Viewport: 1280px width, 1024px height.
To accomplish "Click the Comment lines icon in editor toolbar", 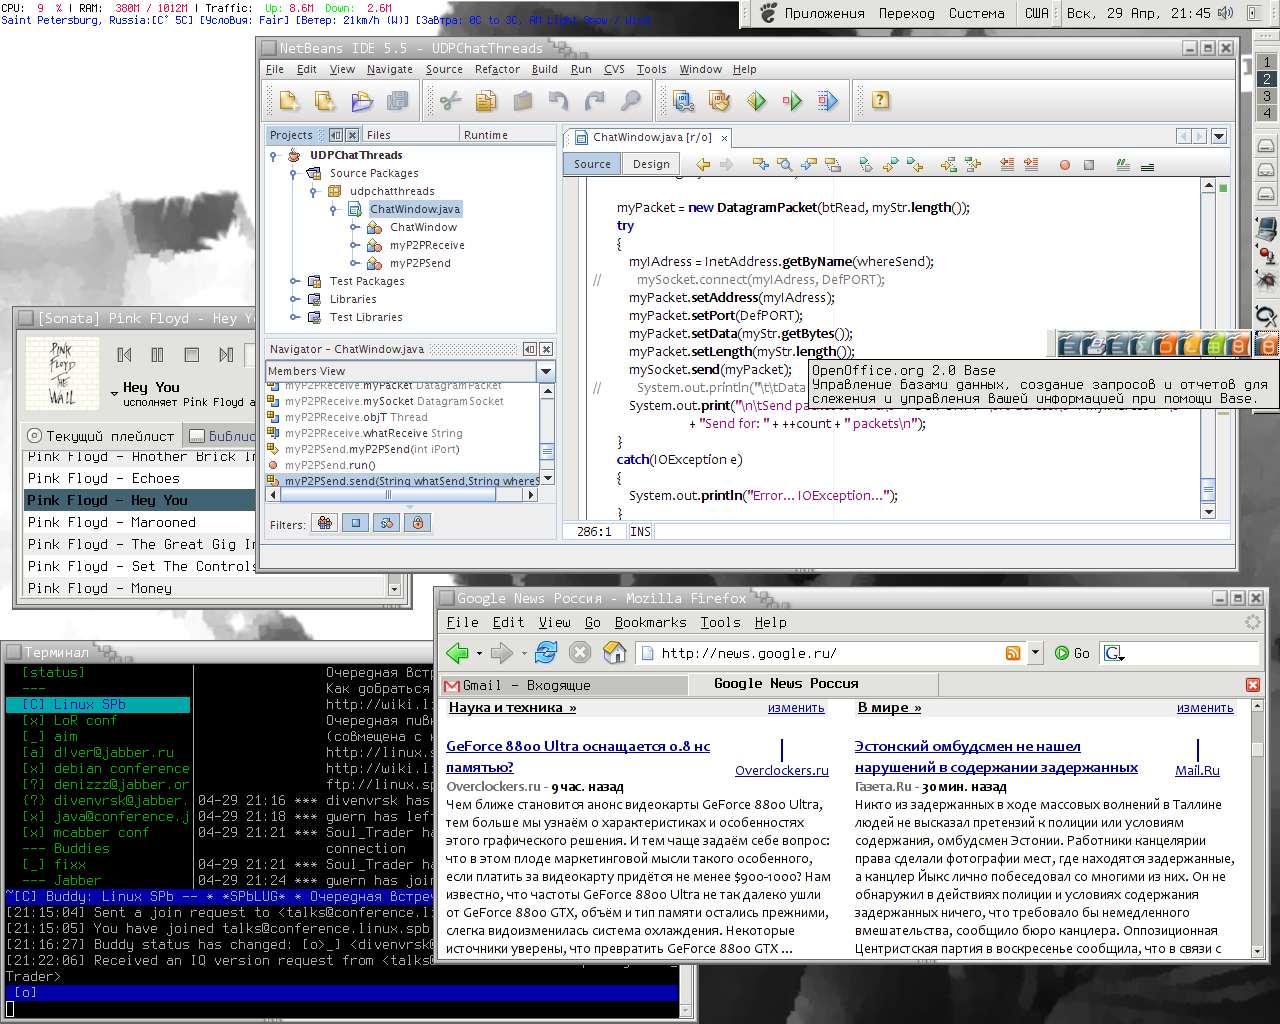I will pyautogui.click(x=1123, y=164).
